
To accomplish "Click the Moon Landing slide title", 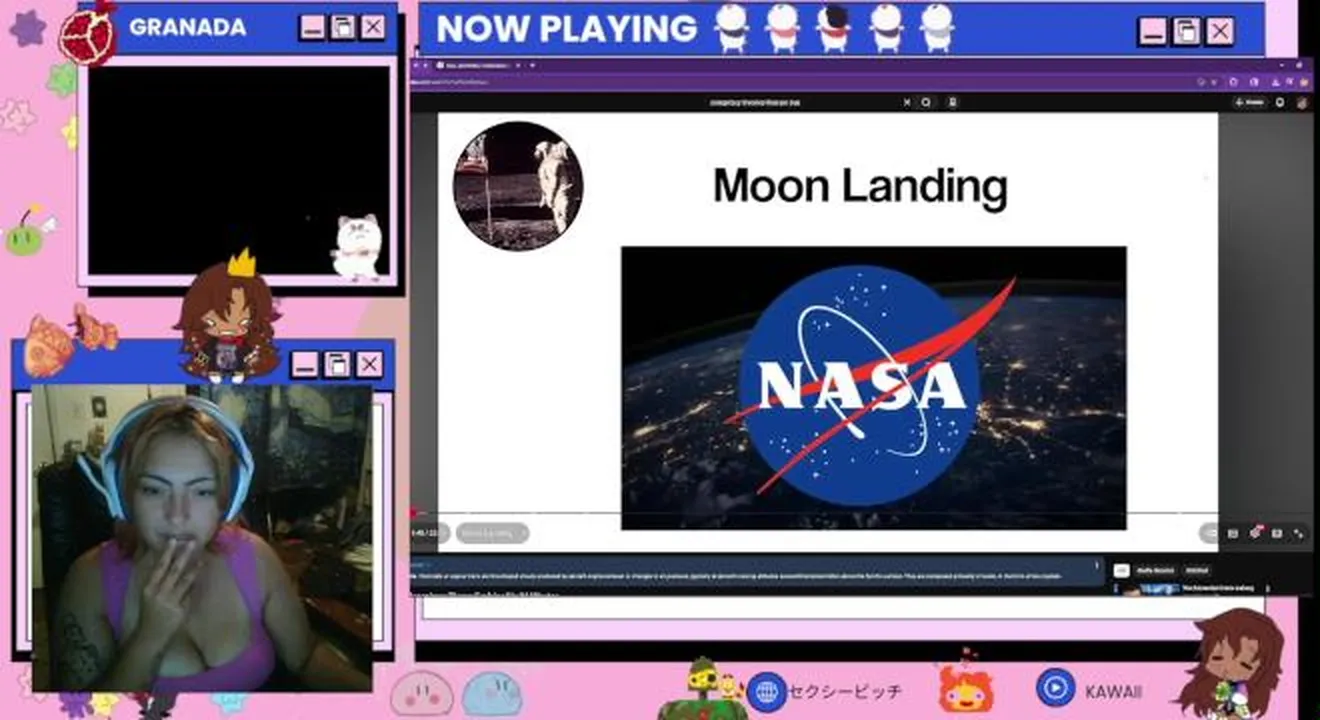I will [860, 186].
